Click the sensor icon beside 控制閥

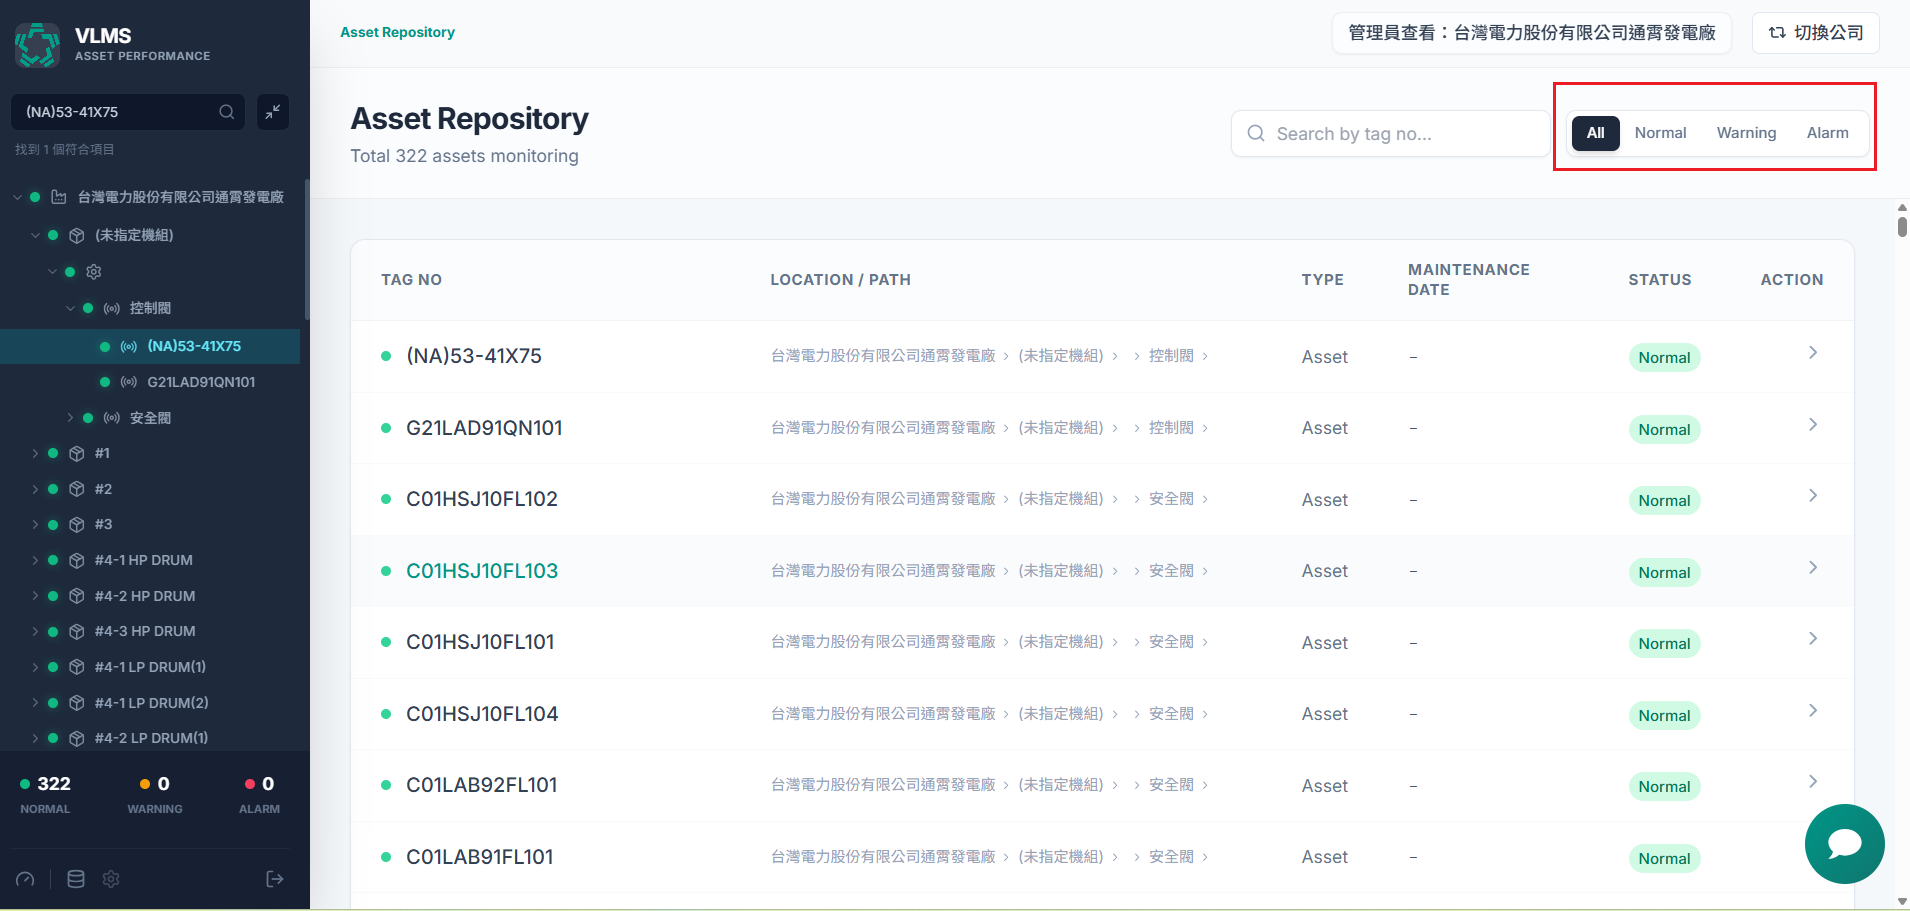[x=112, y=308]
